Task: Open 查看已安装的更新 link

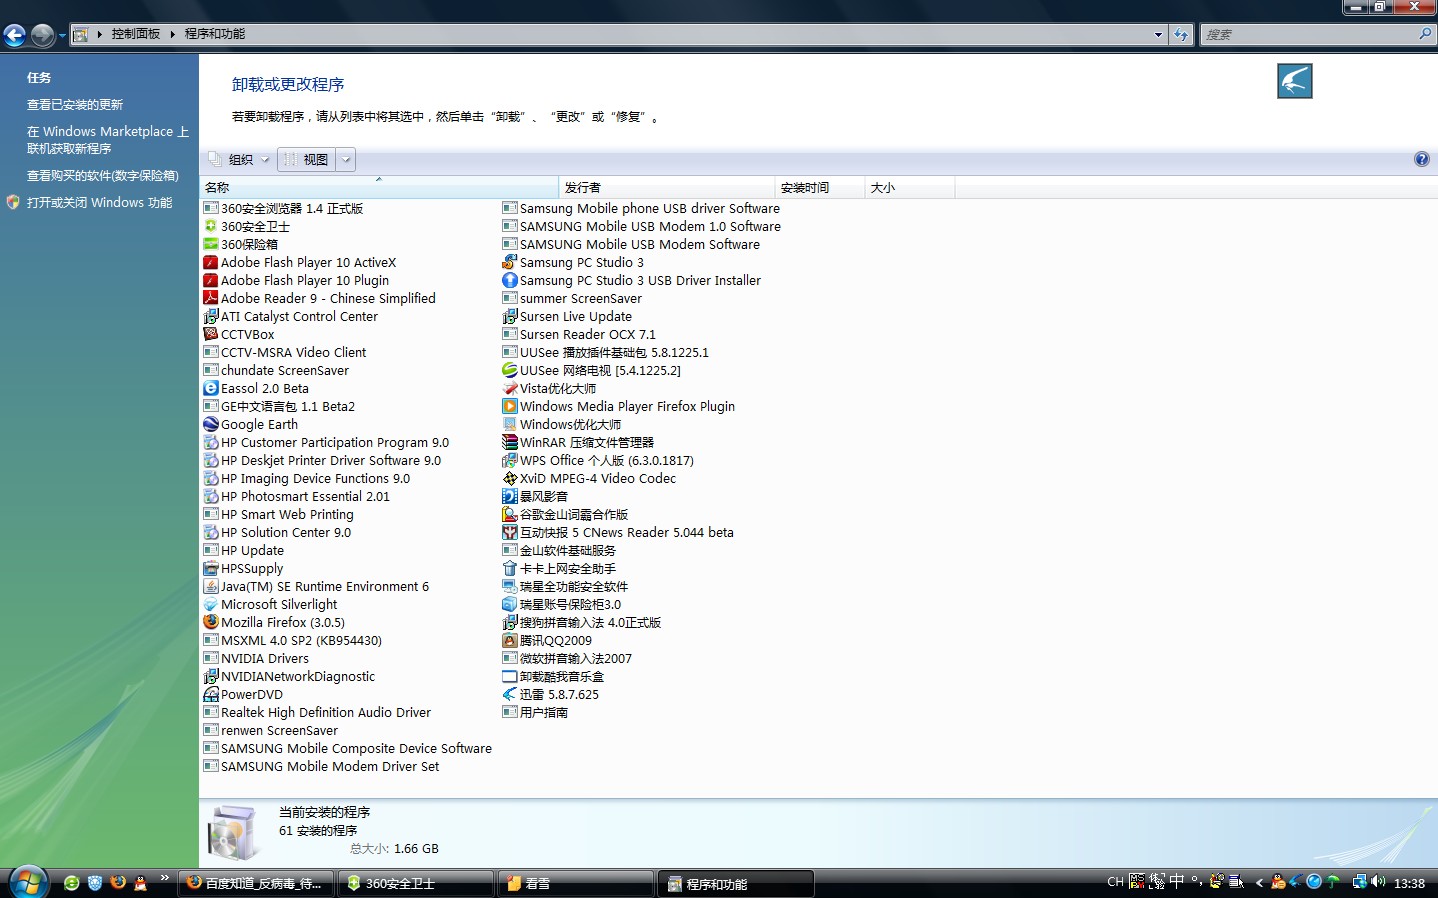Action: [x=75, y=104]
